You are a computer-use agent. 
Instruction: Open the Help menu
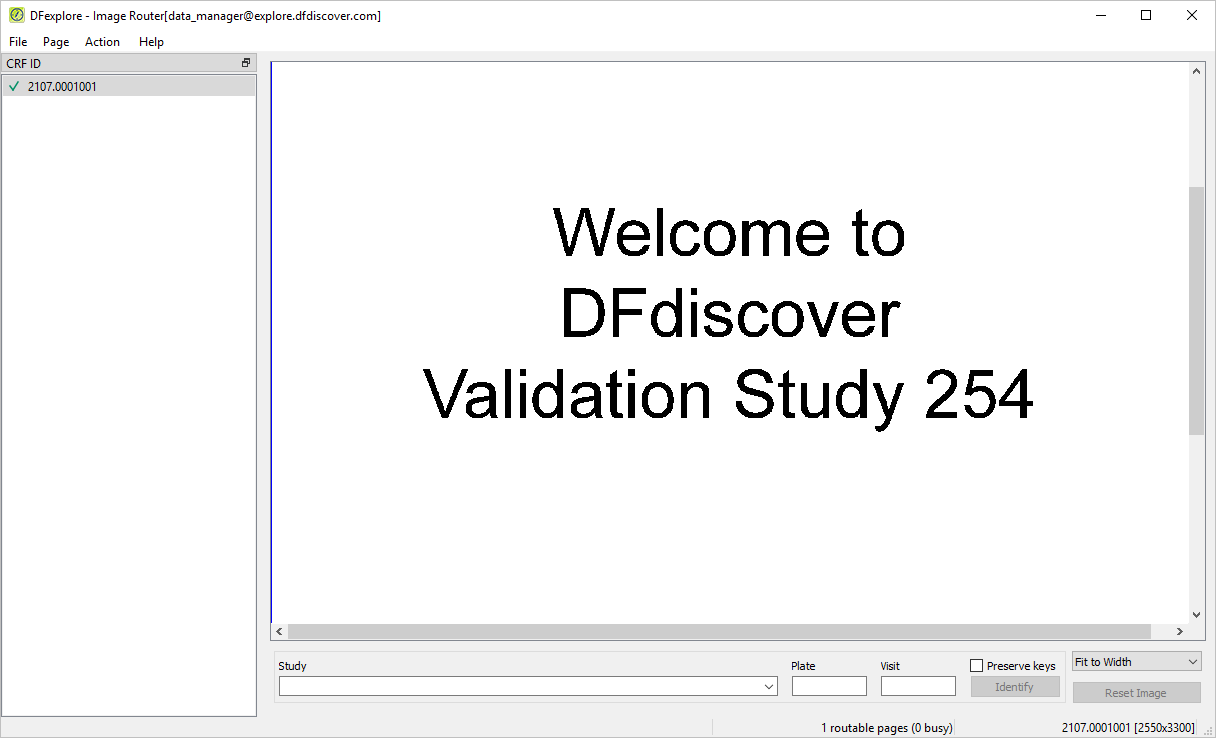(x=151, y=42)
